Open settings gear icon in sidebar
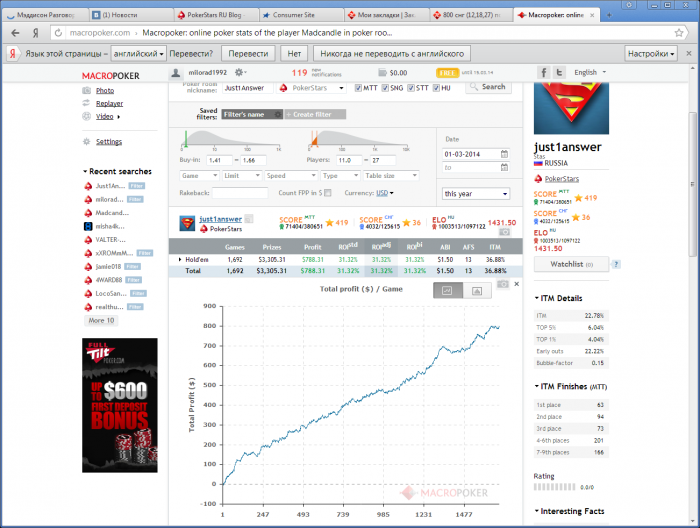700x528 pixels. click(x=87, y=141)
